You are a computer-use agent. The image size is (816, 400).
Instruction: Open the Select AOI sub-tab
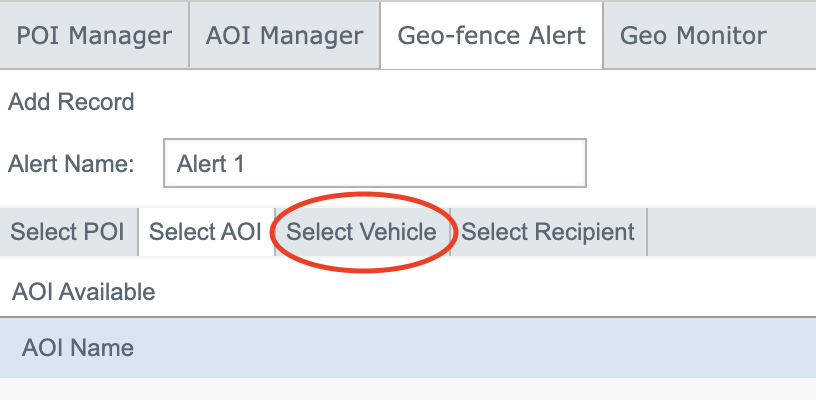[x=205, y=232]
